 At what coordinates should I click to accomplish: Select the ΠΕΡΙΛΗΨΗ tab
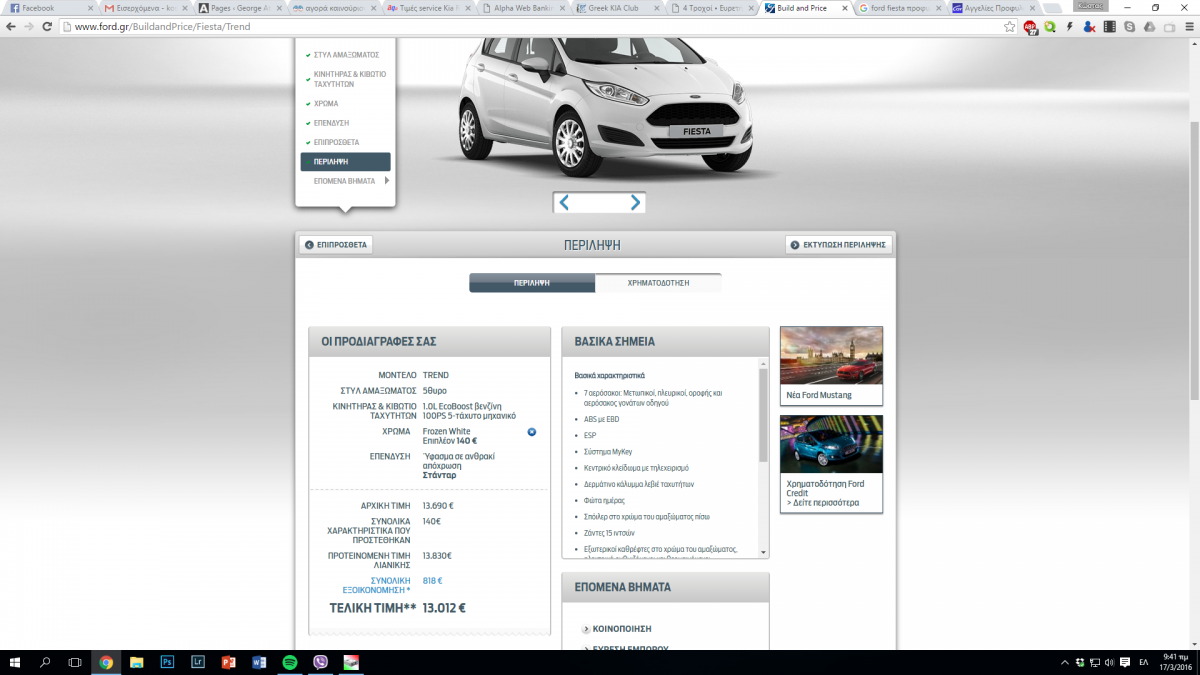(532, 283)
